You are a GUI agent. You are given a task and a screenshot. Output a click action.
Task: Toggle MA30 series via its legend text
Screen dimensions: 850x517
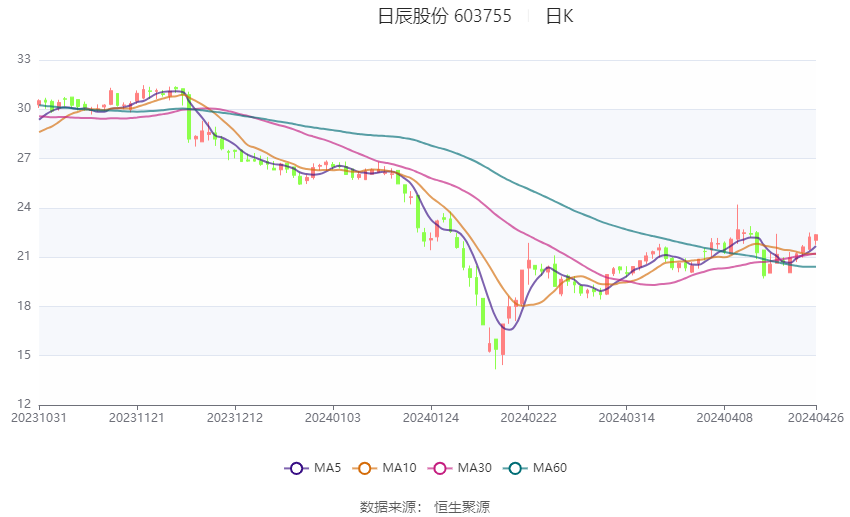473,467
